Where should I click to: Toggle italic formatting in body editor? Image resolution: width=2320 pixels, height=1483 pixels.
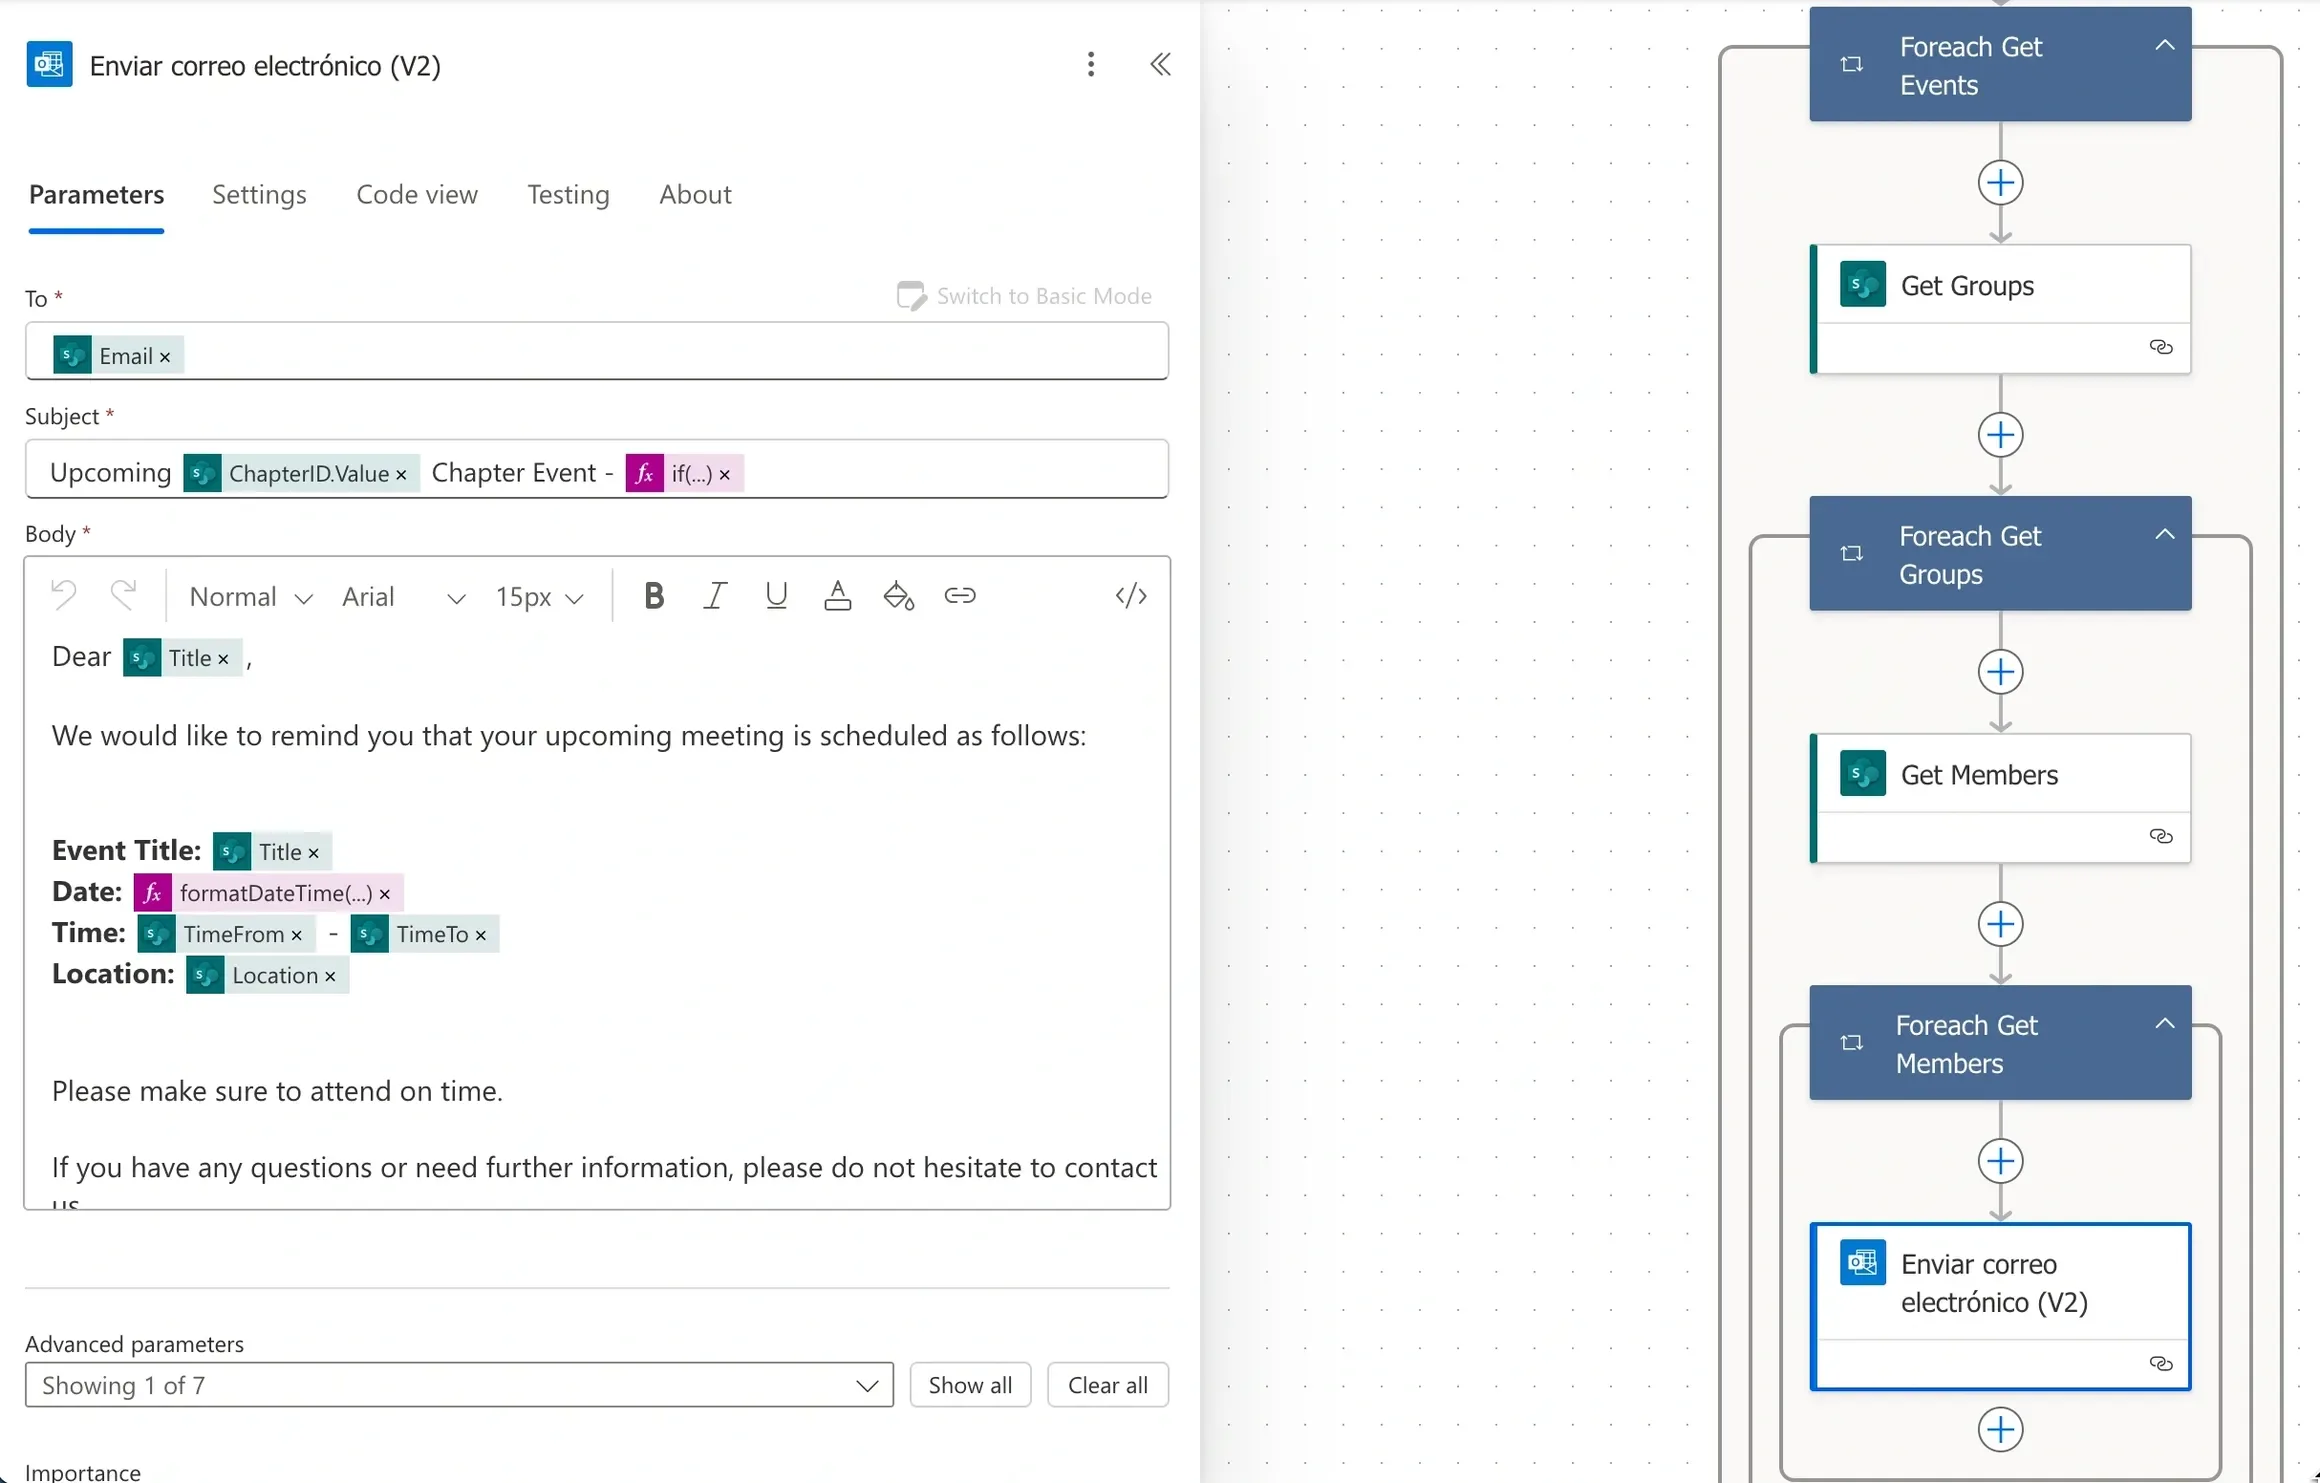pos(715,596)
